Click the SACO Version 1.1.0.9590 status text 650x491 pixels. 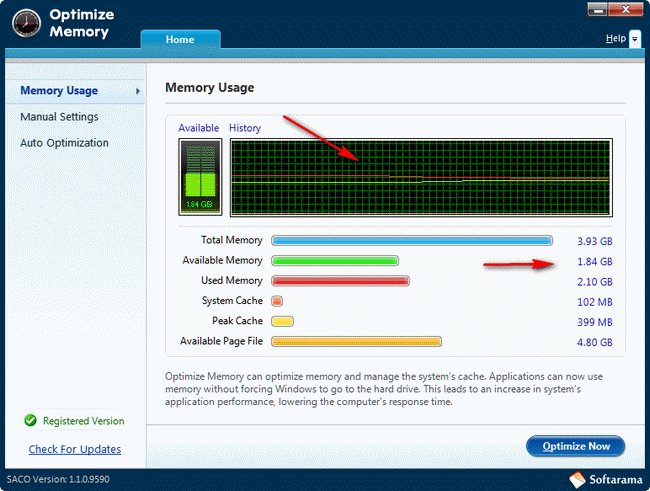58,479
